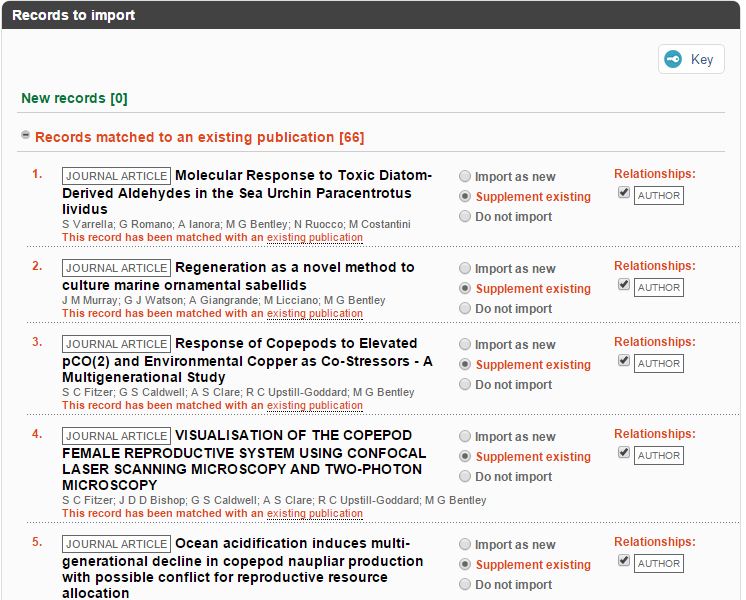The height and width of the screenshot is (600, 746).
Task: Click JOURNAL ARTICLE tag on record 3
Action: click(x=116, y=344)
